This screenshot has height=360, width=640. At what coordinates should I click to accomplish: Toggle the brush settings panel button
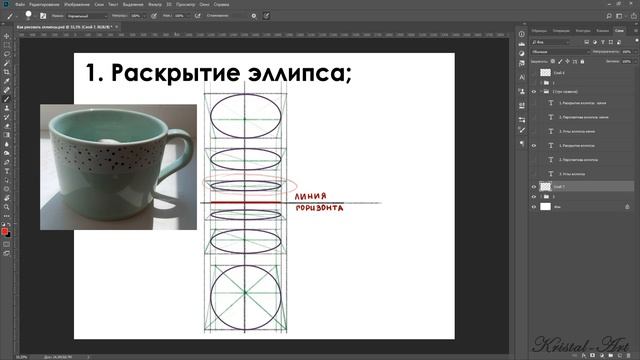pos(43,16)
